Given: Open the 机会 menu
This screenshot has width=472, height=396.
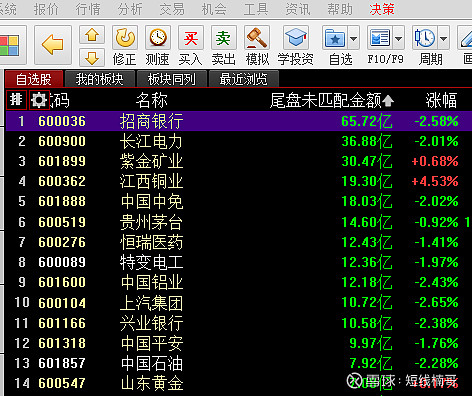Looking at the screenshot, I should (214, 9).
